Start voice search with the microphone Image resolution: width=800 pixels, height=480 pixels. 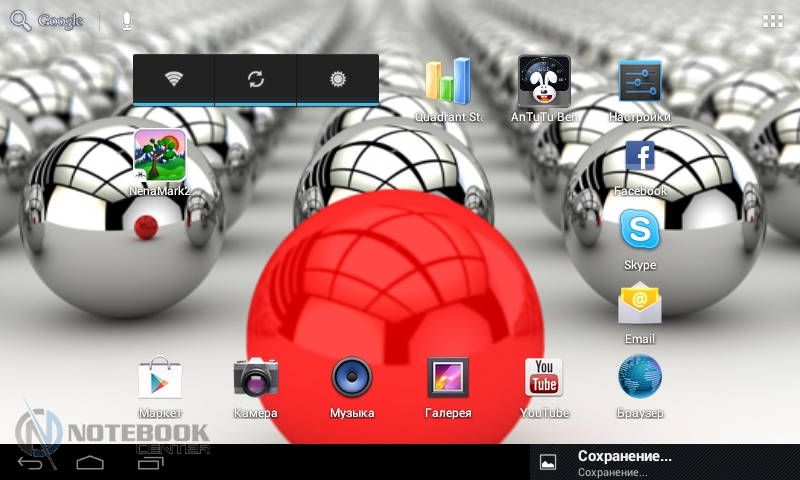127,20
